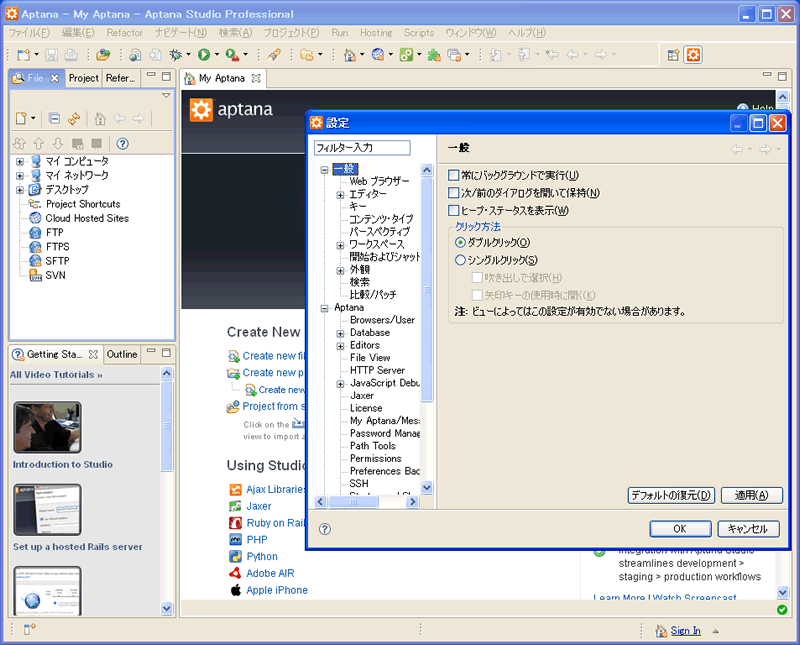This screenshot has height=645, width=800.
Task: Click the Python icon in Using Studio list
Action: click(235, 556)
